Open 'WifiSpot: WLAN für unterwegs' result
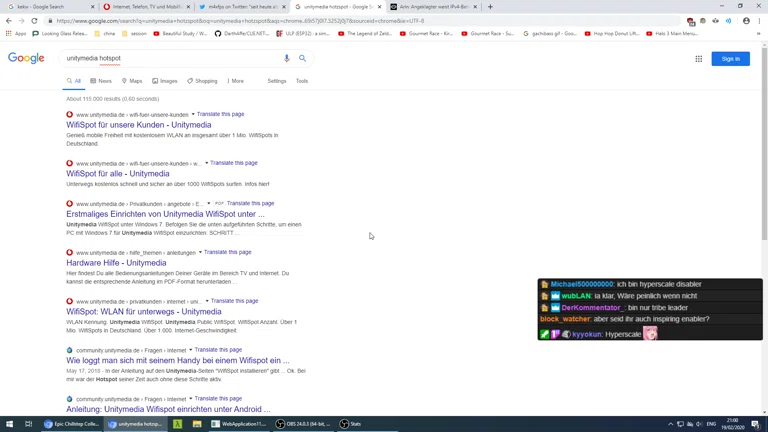The width and height of the screenshot is (768, 432). coord(144,312)
